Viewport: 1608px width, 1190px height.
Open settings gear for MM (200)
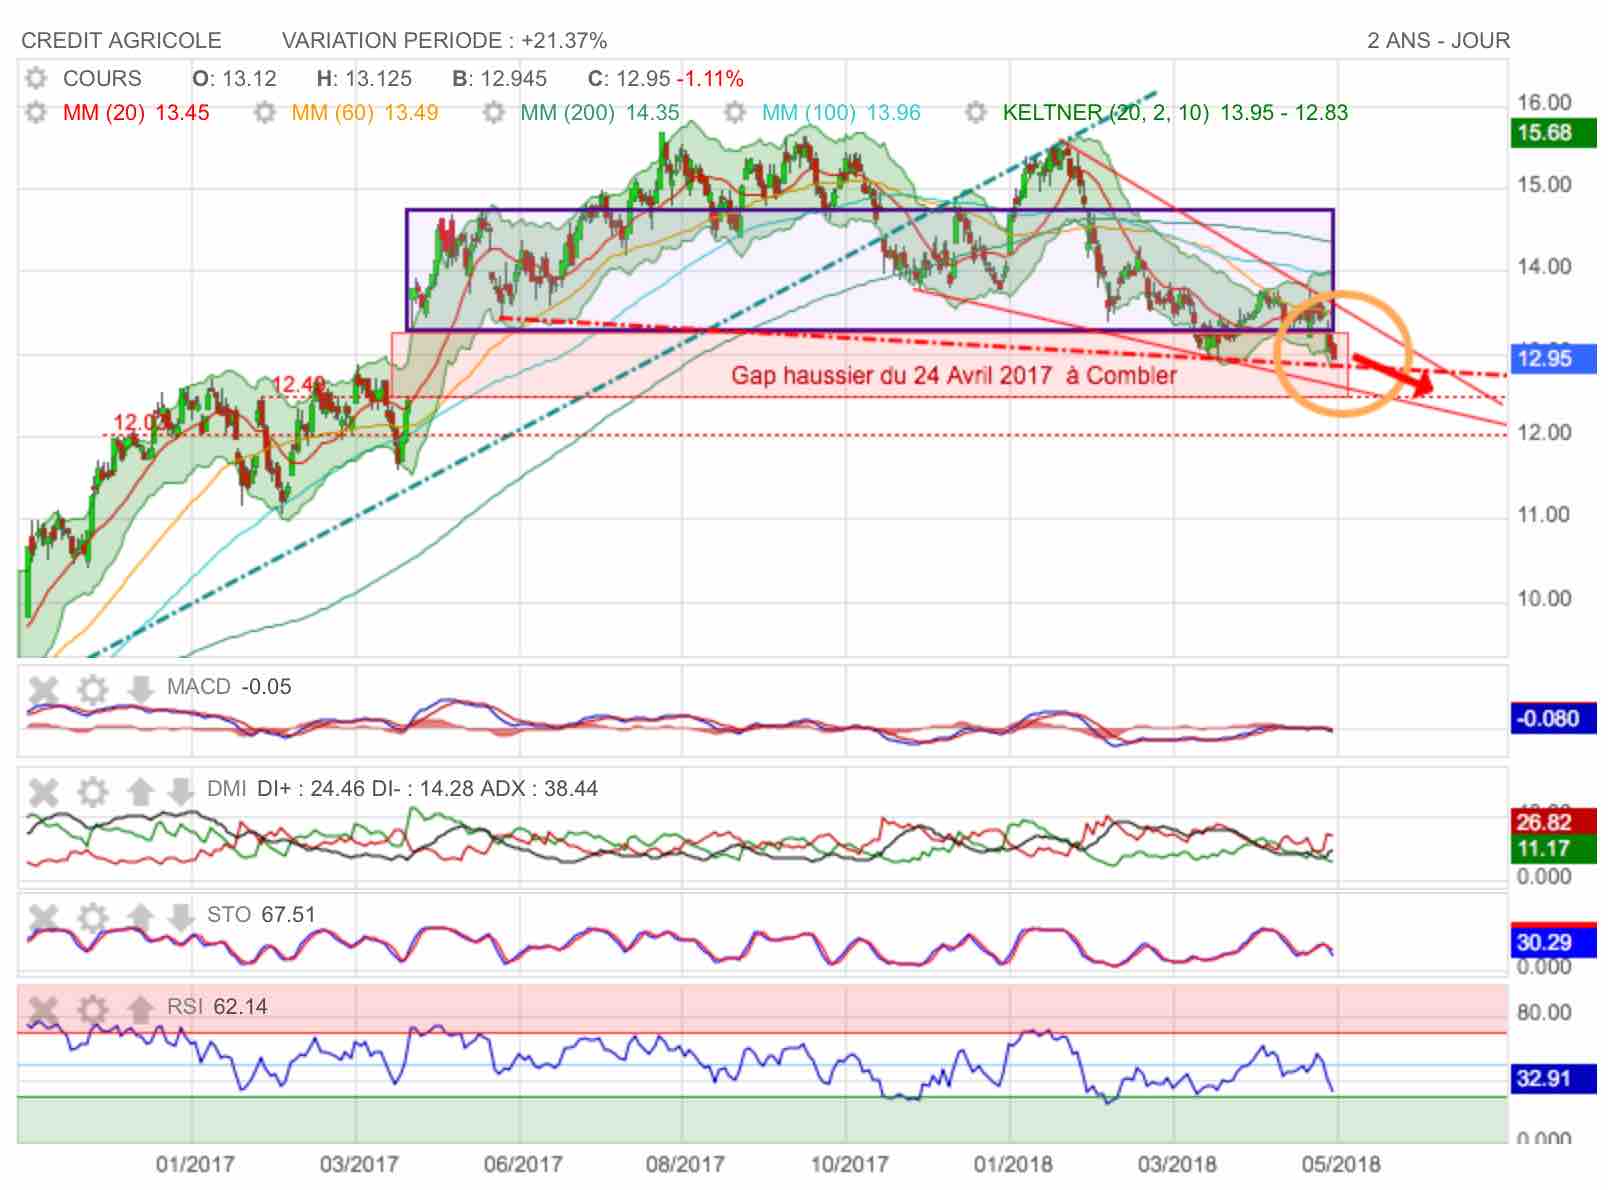[x=494, y=112]
